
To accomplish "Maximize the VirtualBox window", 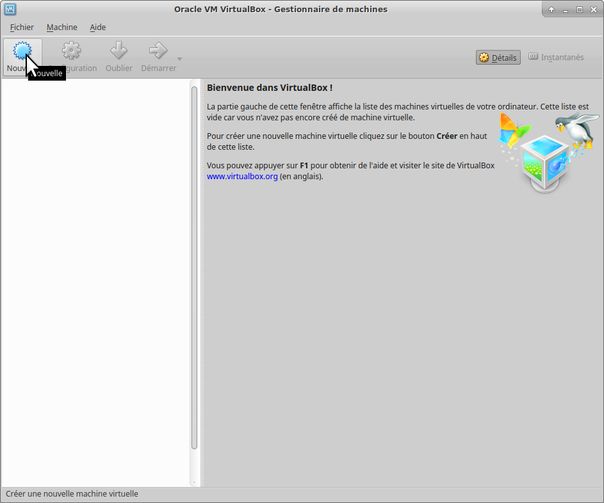I will coord(579,10).
